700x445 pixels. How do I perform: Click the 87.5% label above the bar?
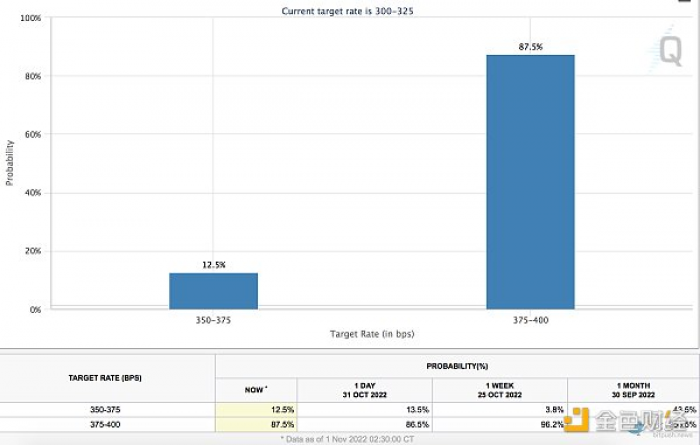click(x=530, y=46)
